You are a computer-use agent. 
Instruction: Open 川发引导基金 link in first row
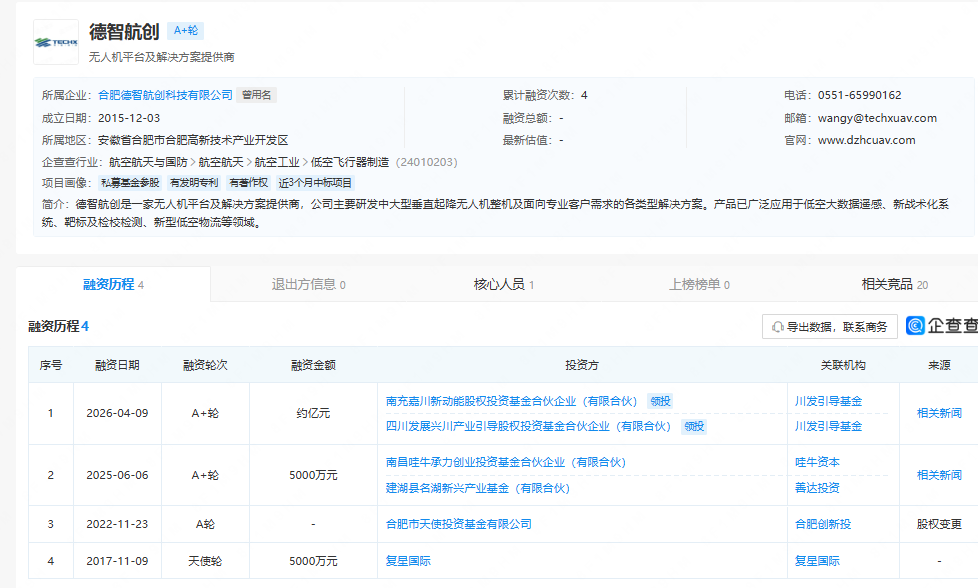(828, 401)
